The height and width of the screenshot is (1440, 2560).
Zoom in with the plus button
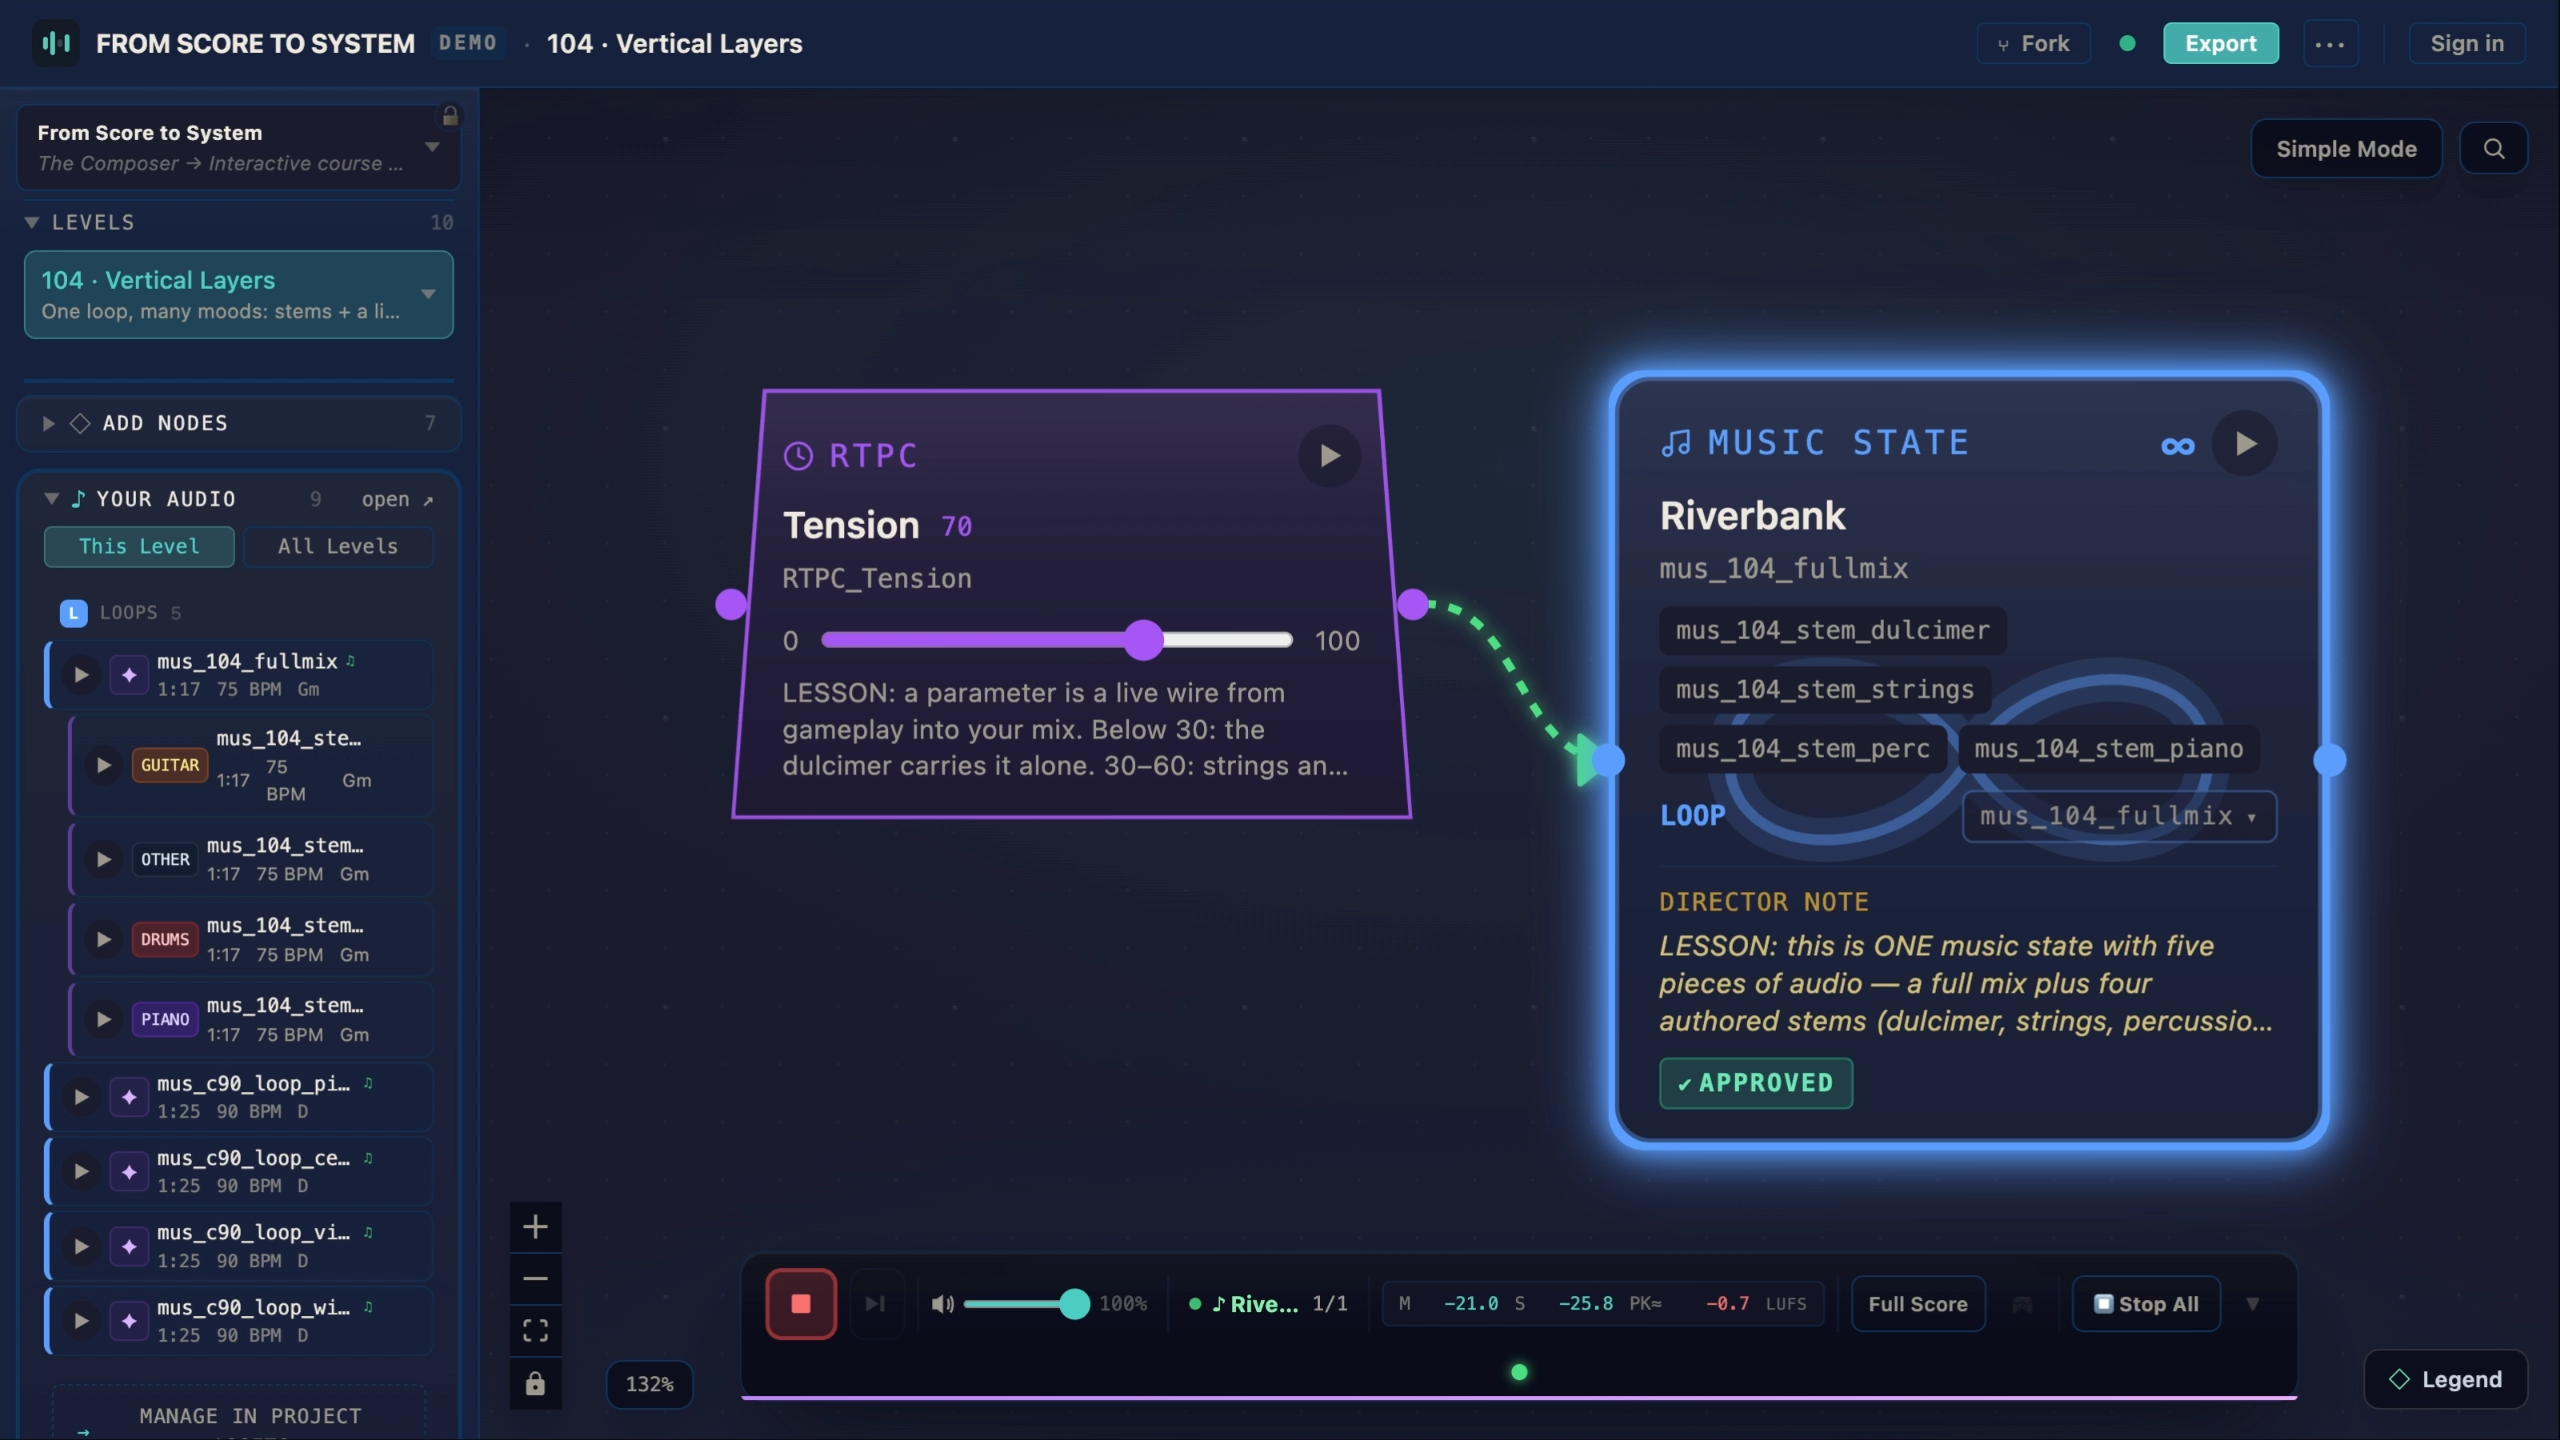(535, 1227)
